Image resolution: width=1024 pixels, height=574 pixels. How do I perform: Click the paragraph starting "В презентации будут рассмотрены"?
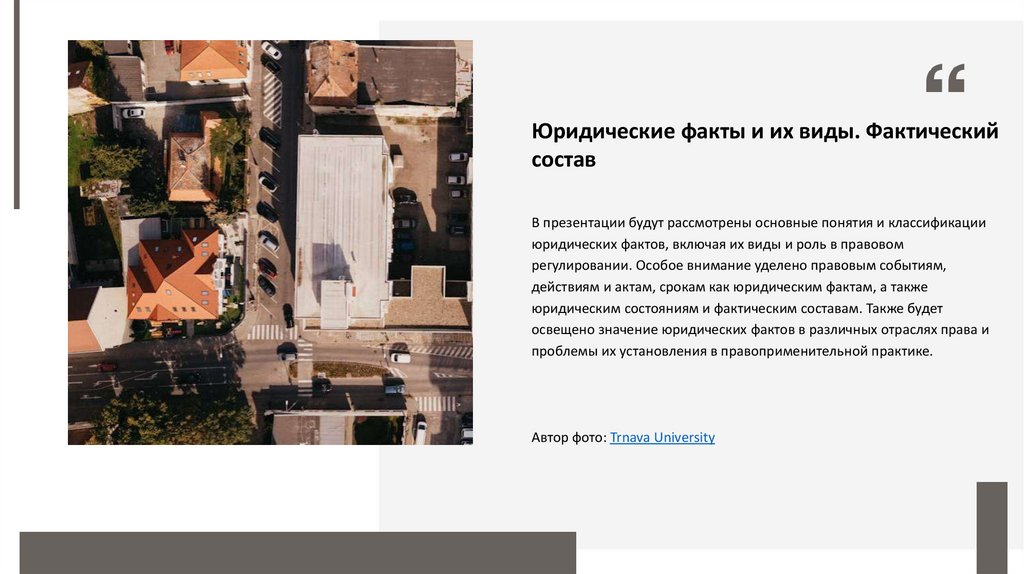(x=760, y=287)
